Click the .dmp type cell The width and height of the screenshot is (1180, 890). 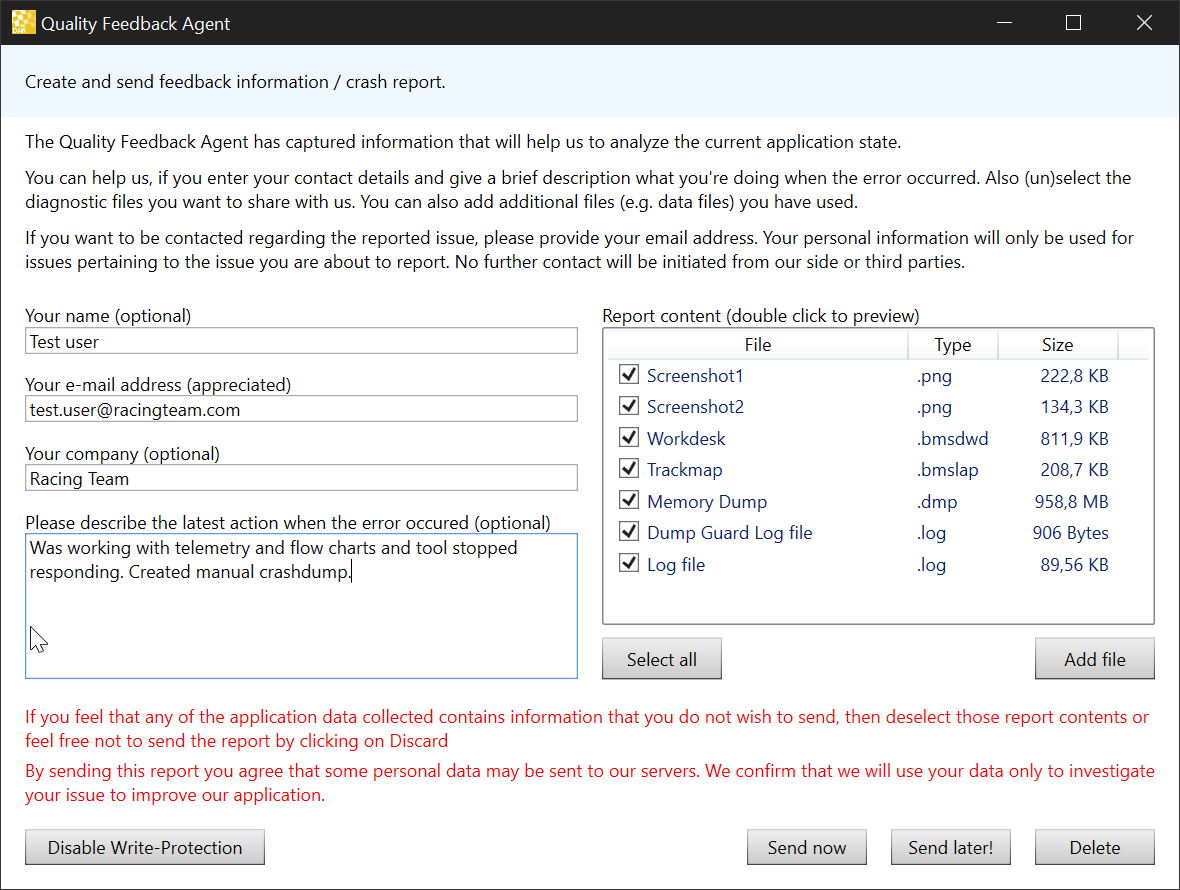click(x=937, y=502)
